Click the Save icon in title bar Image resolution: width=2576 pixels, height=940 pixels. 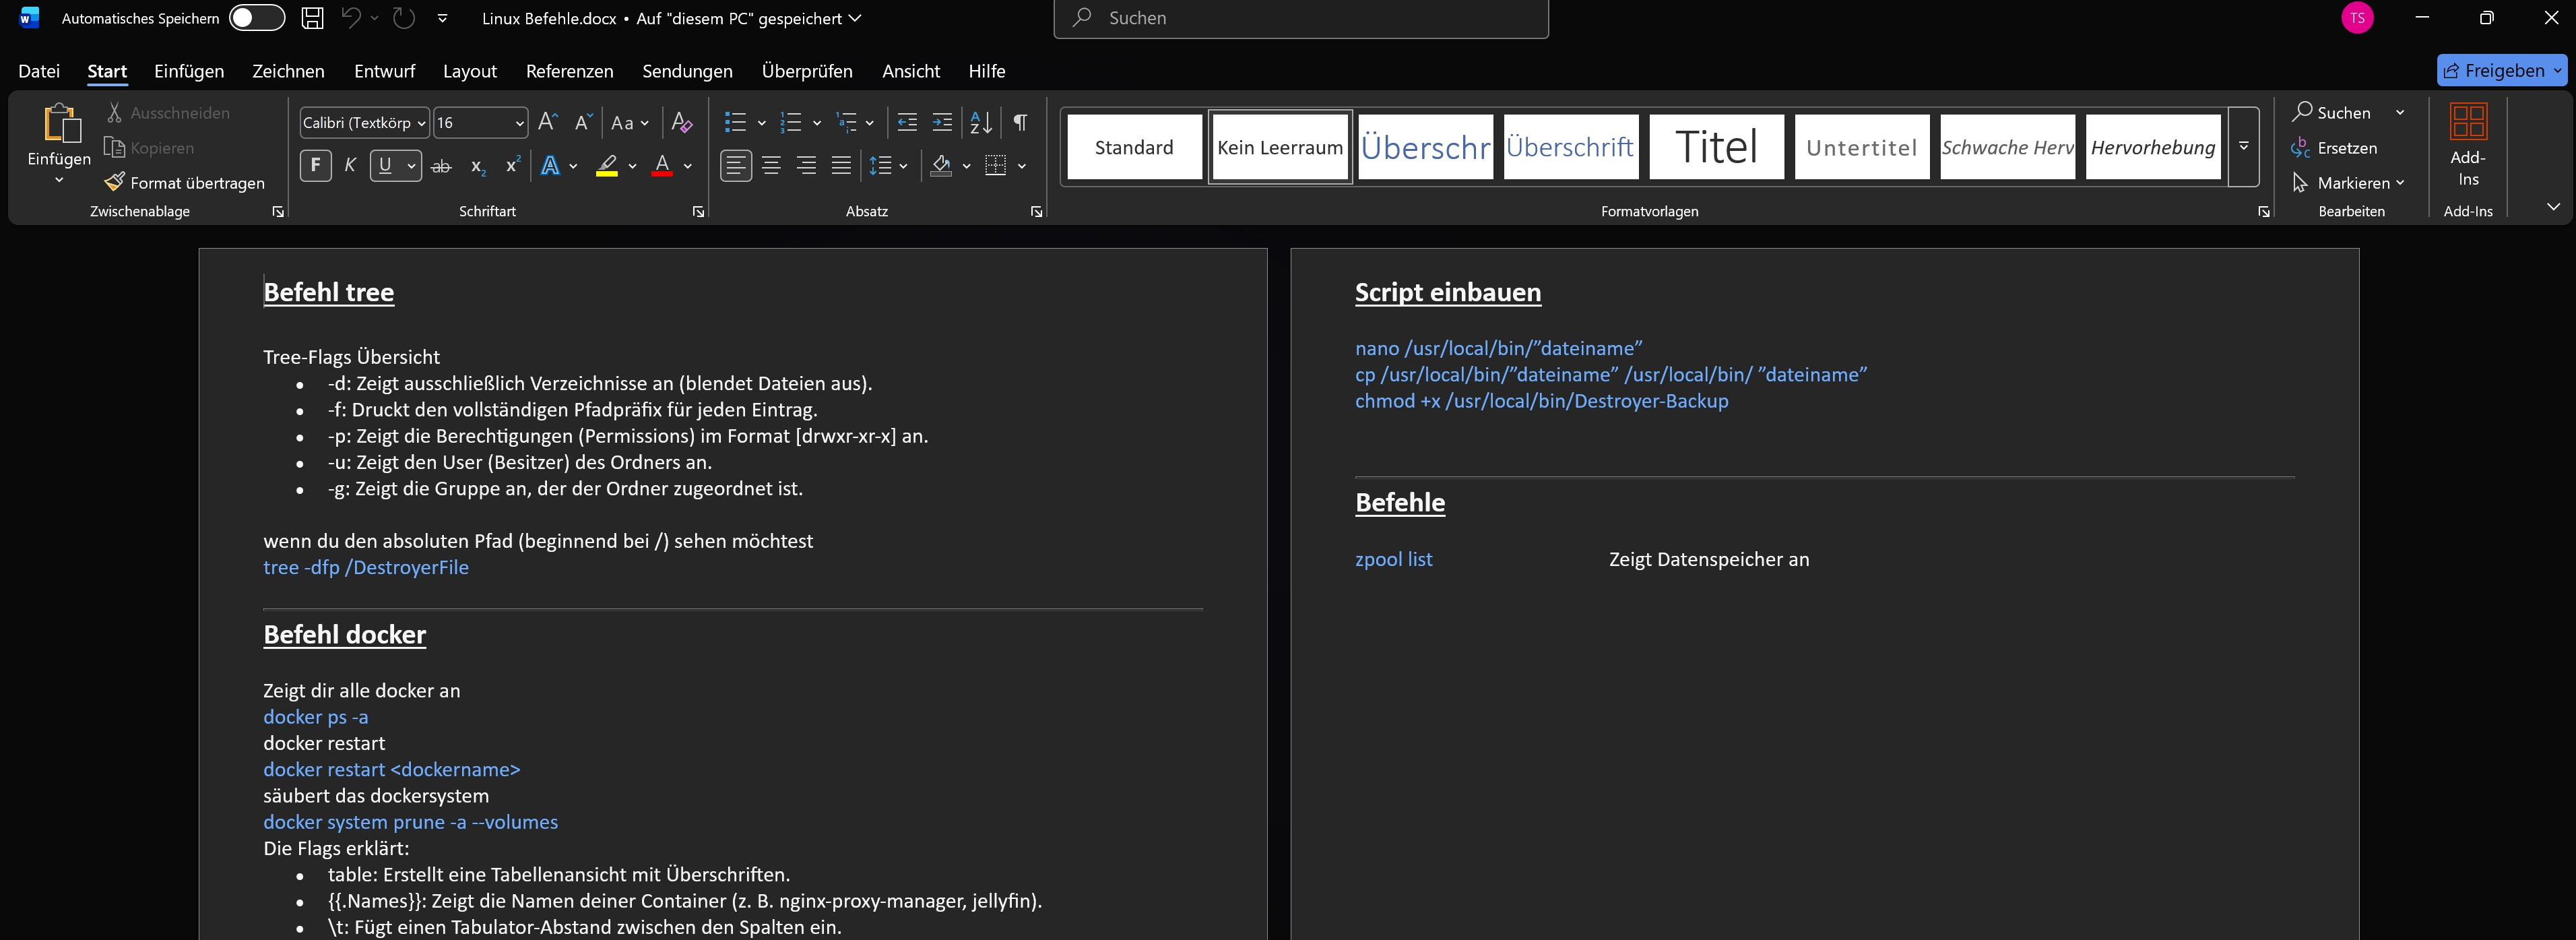pyautogui.click(x=313, y=18)
